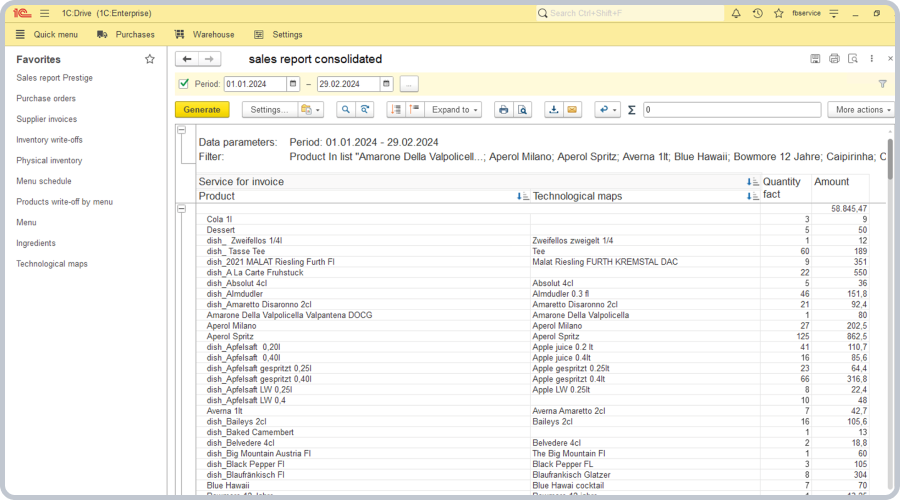
Task: Open the Expand to dropdown
Action: 453,110
